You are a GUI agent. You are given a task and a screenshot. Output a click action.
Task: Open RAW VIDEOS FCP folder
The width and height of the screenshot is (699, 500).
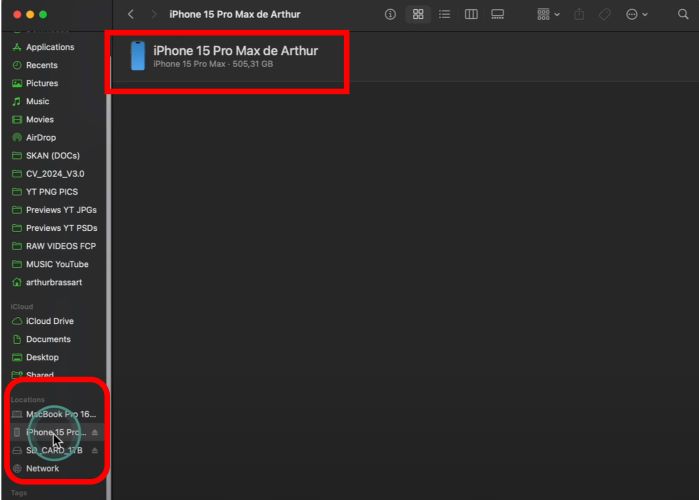click(x=61, y=246)
